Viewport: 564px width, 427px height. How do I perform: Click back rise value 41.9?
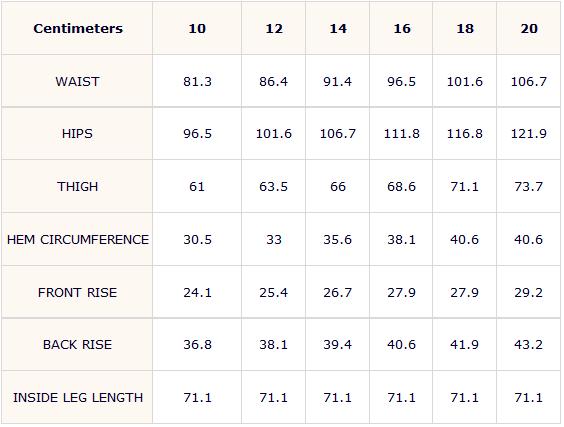464,345
